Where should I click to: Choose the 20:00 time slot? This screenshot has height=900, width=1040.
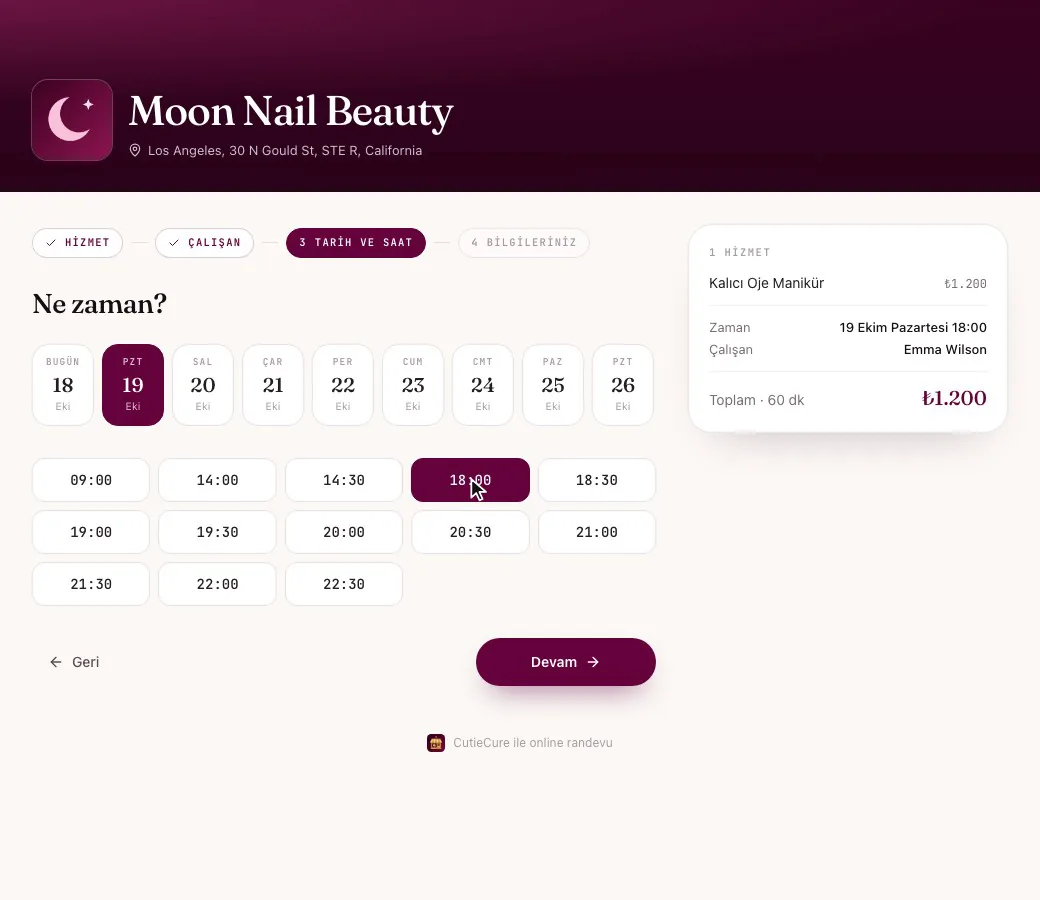[344, 532]
